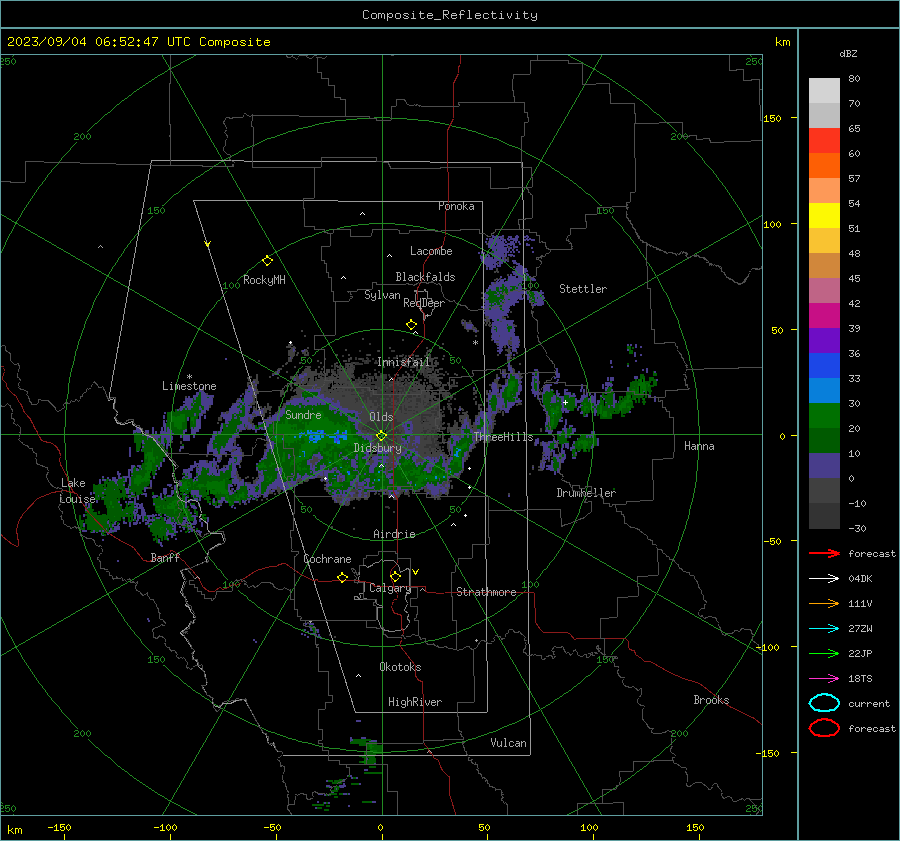900x841 pixels.
Task: Click the 2023/09/04 06:52:47 UTC timestamp
Action: point(138,42)
